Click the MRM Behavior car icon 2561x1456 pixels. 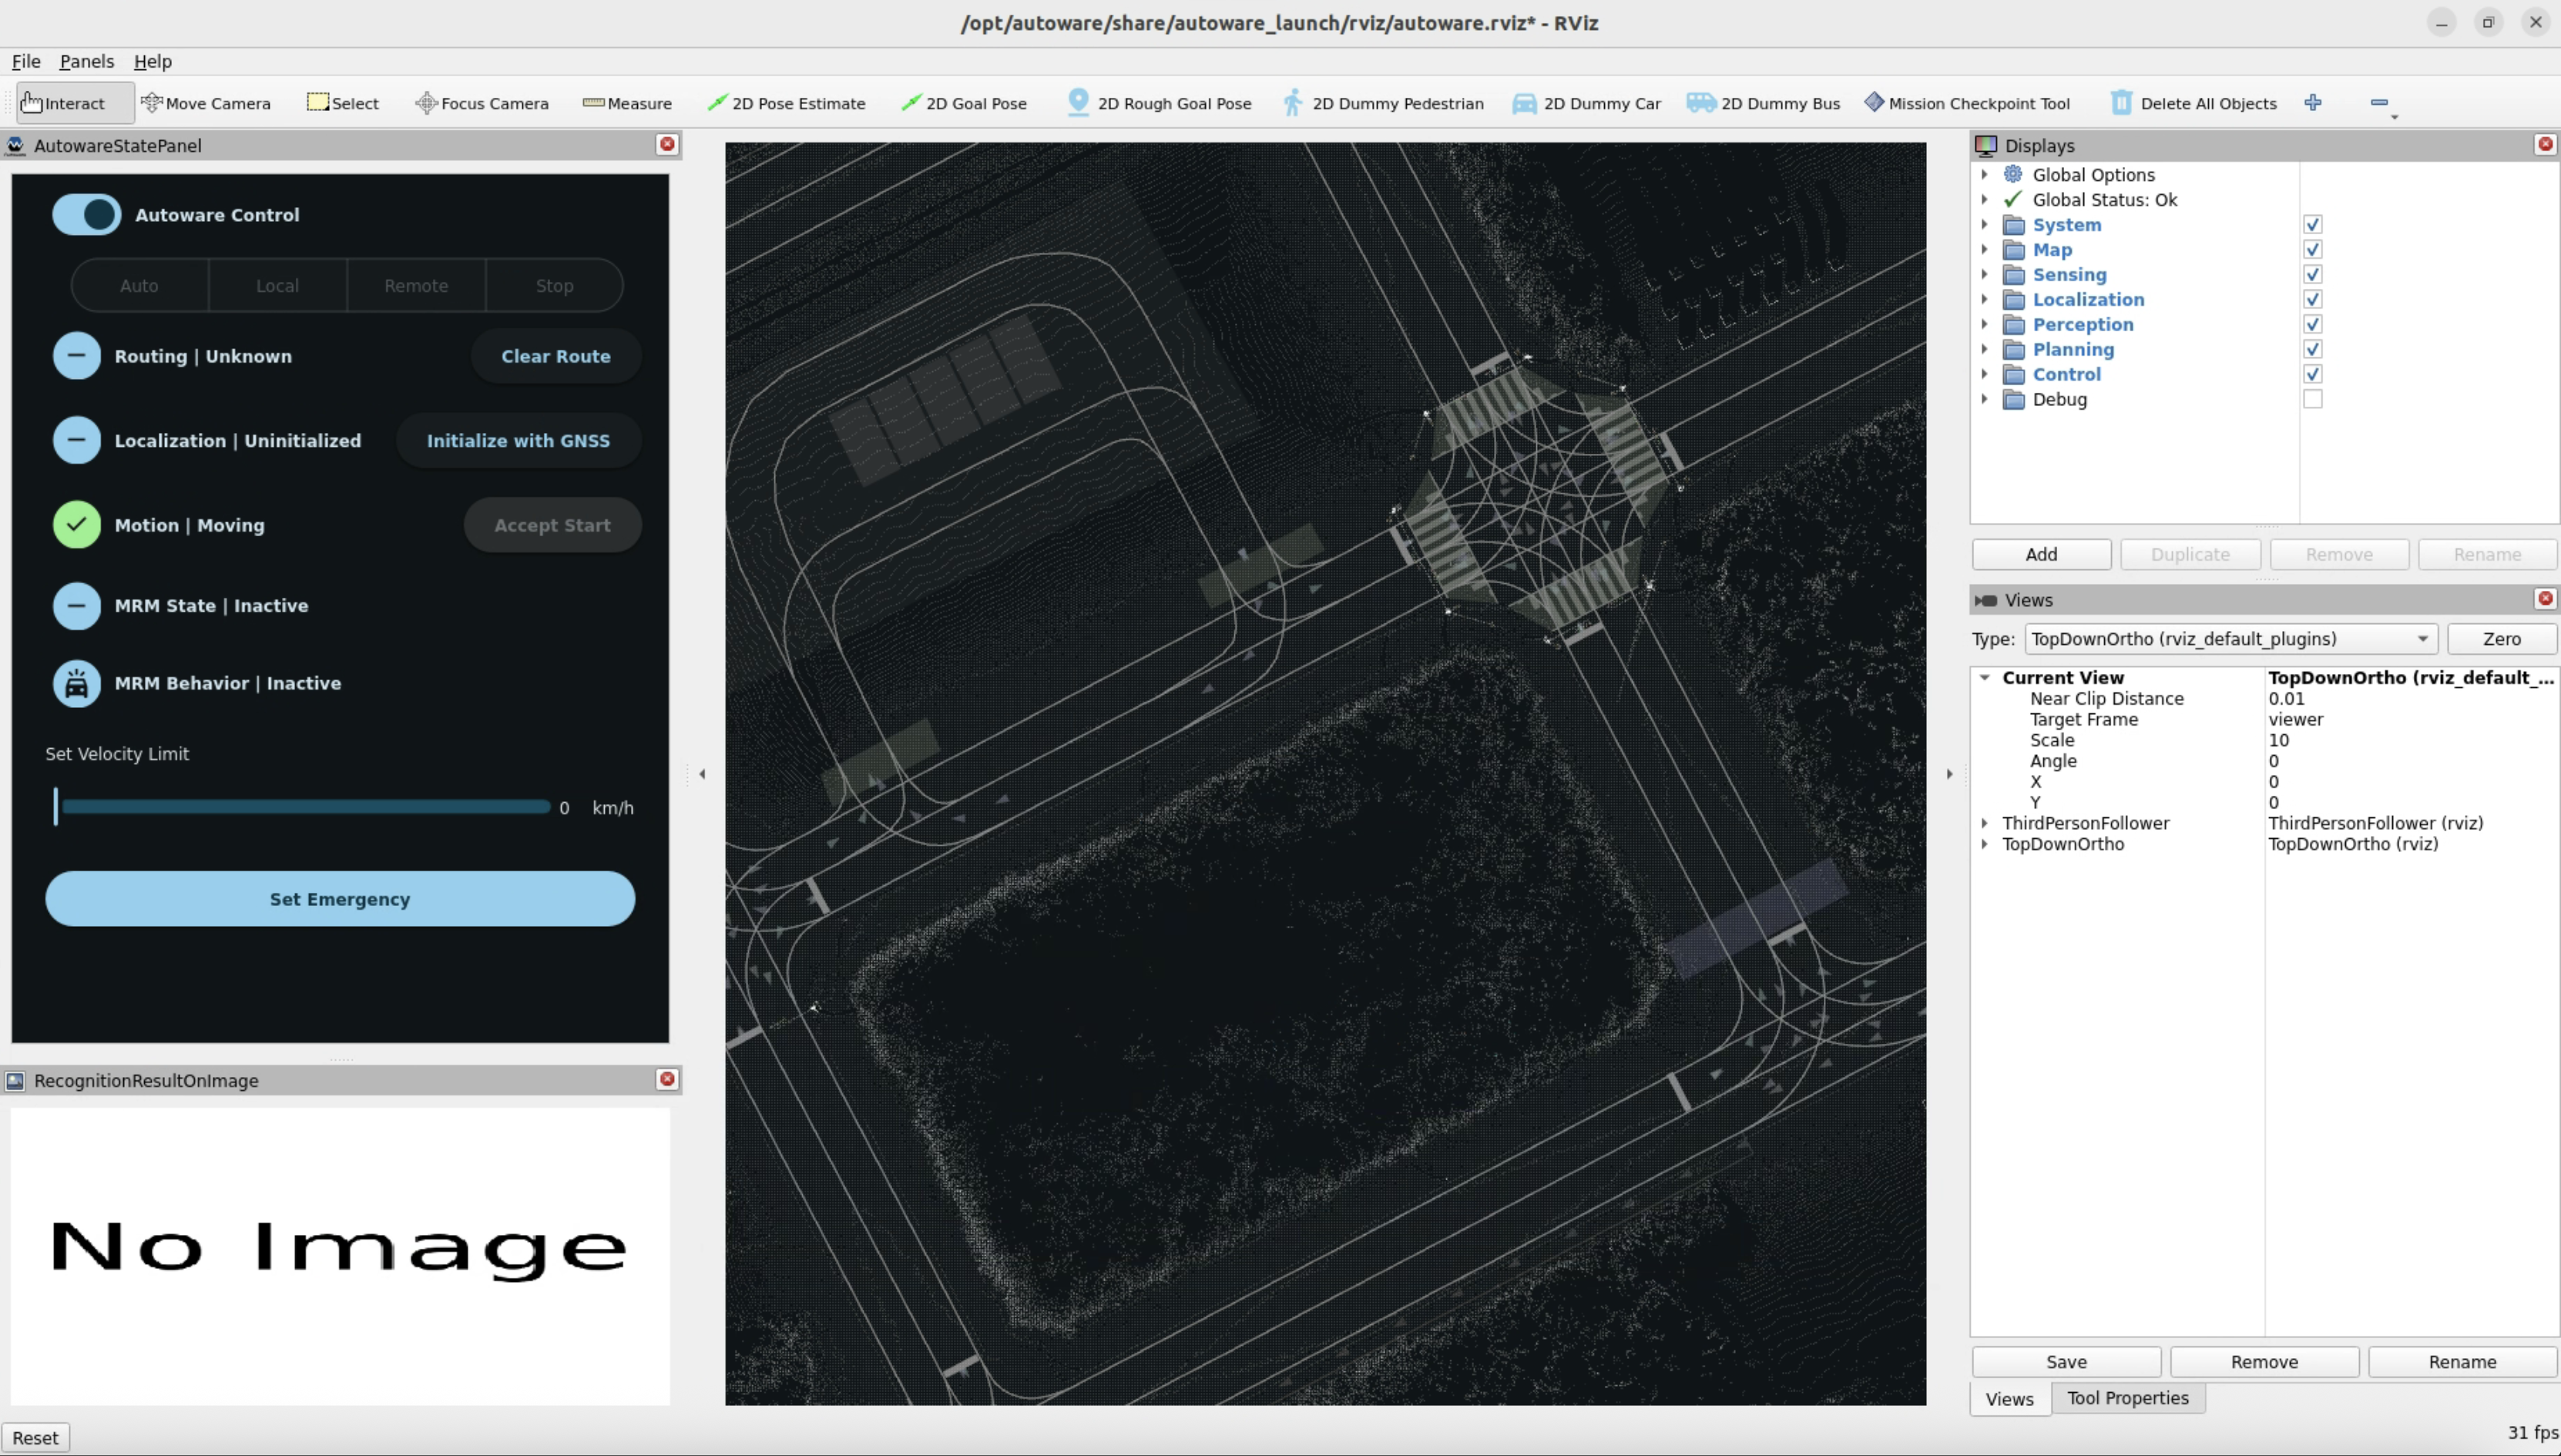pyautogui.click(x=77, y=684)
